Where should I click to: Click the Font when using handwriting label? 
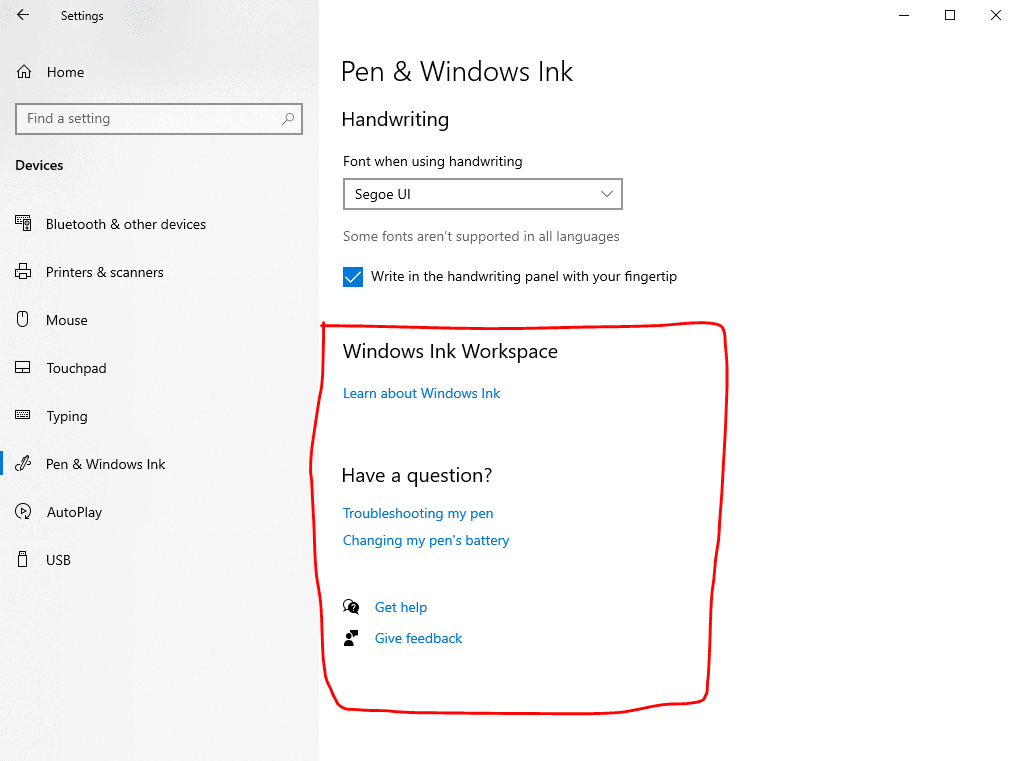432,161
